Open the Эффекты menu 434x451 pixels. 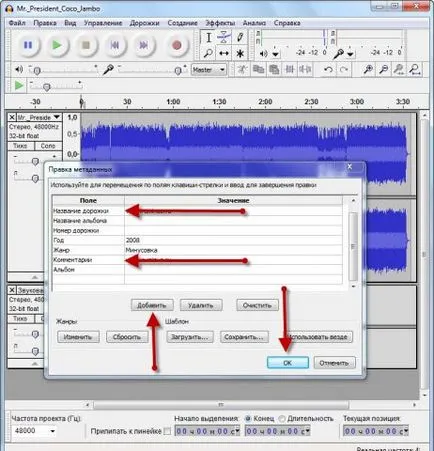[x=220, y=23]
